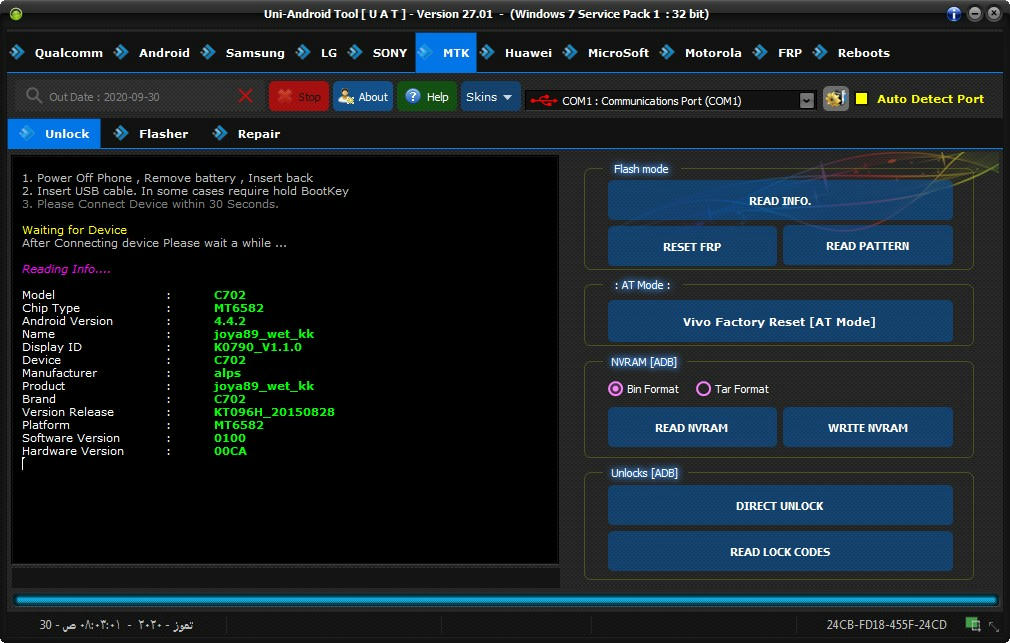Click the red X clear icon

click(245, 96)
